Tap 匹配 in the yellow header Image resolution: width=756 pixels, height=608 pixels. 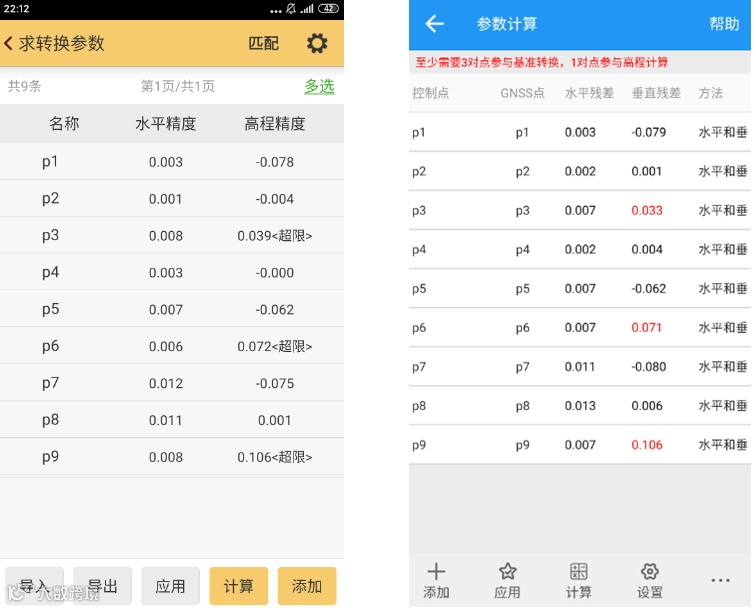click(263, 43)
